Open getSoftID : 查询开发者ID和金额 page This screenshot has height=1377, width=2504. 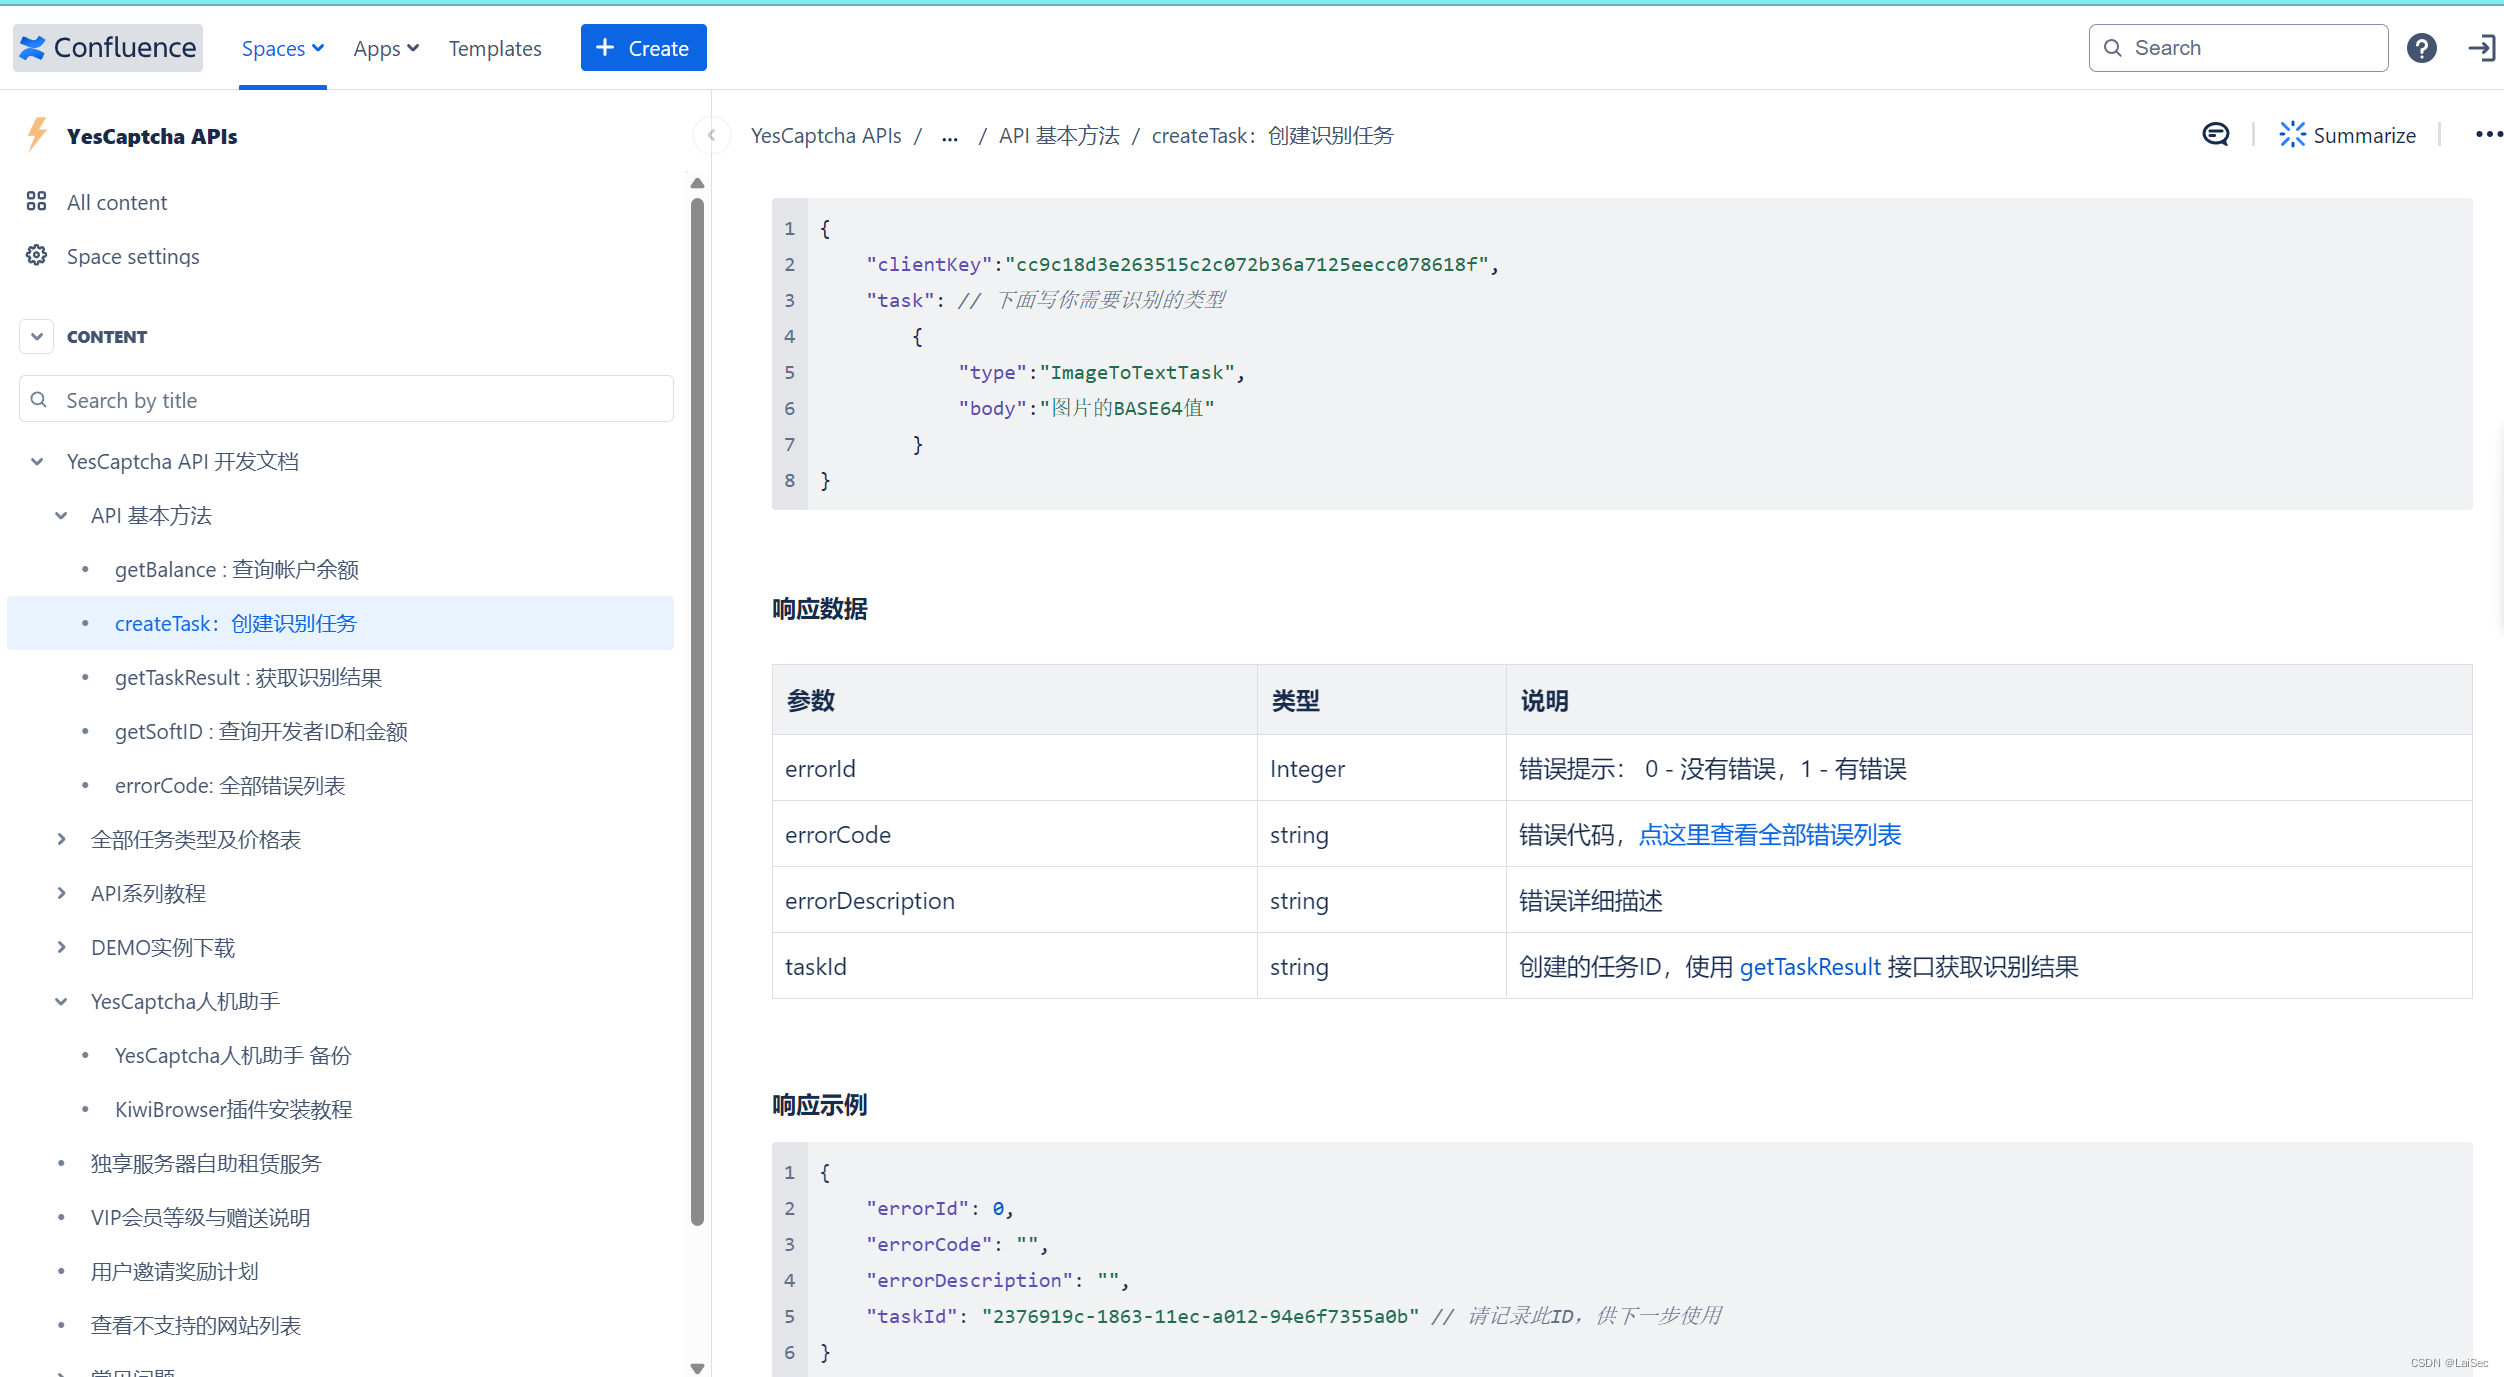(x=261, y=732)
